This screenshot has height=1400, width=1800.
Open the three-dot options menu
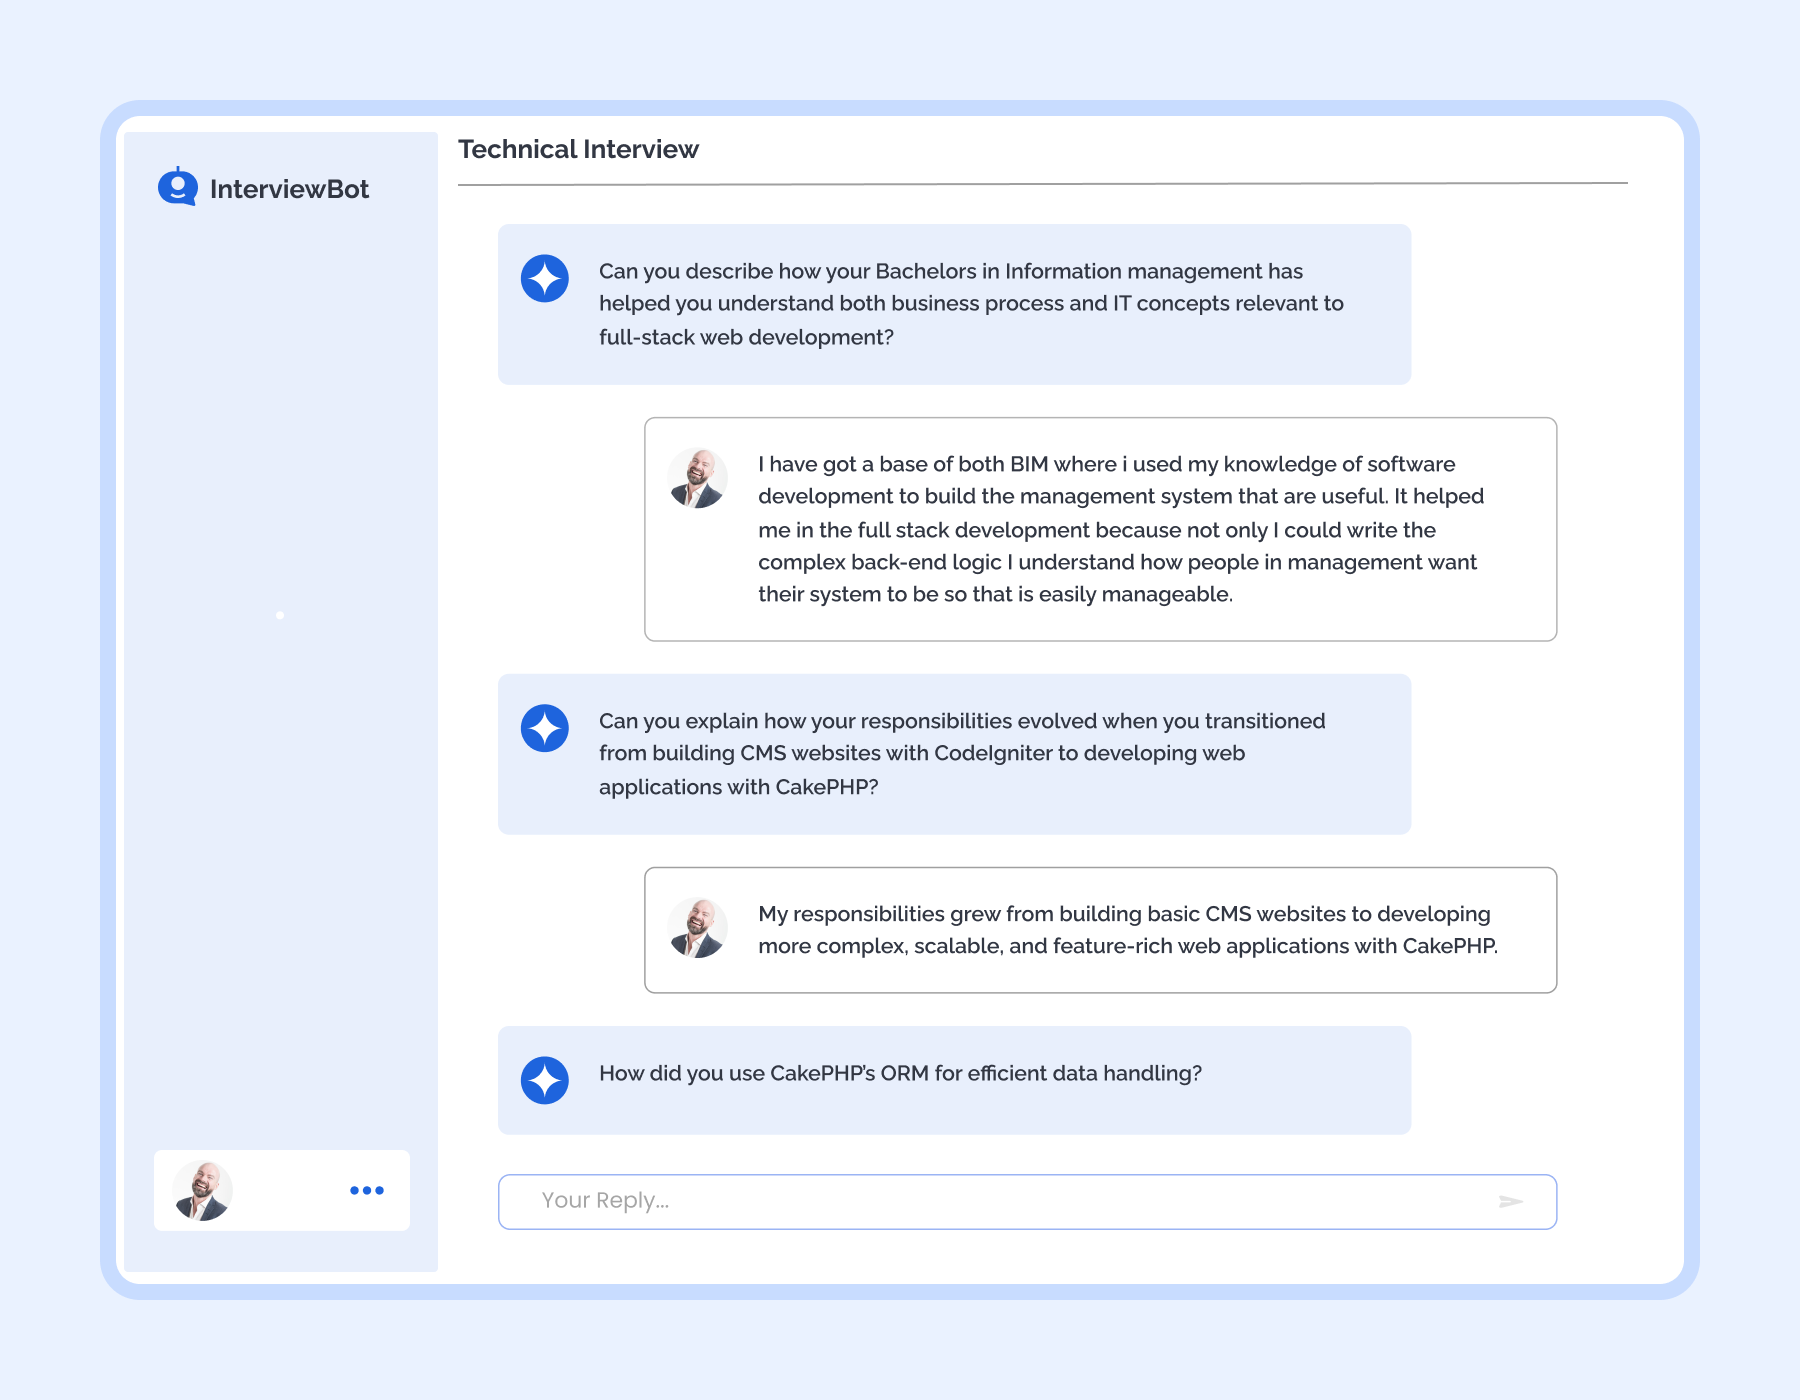tap(367, 1190)
